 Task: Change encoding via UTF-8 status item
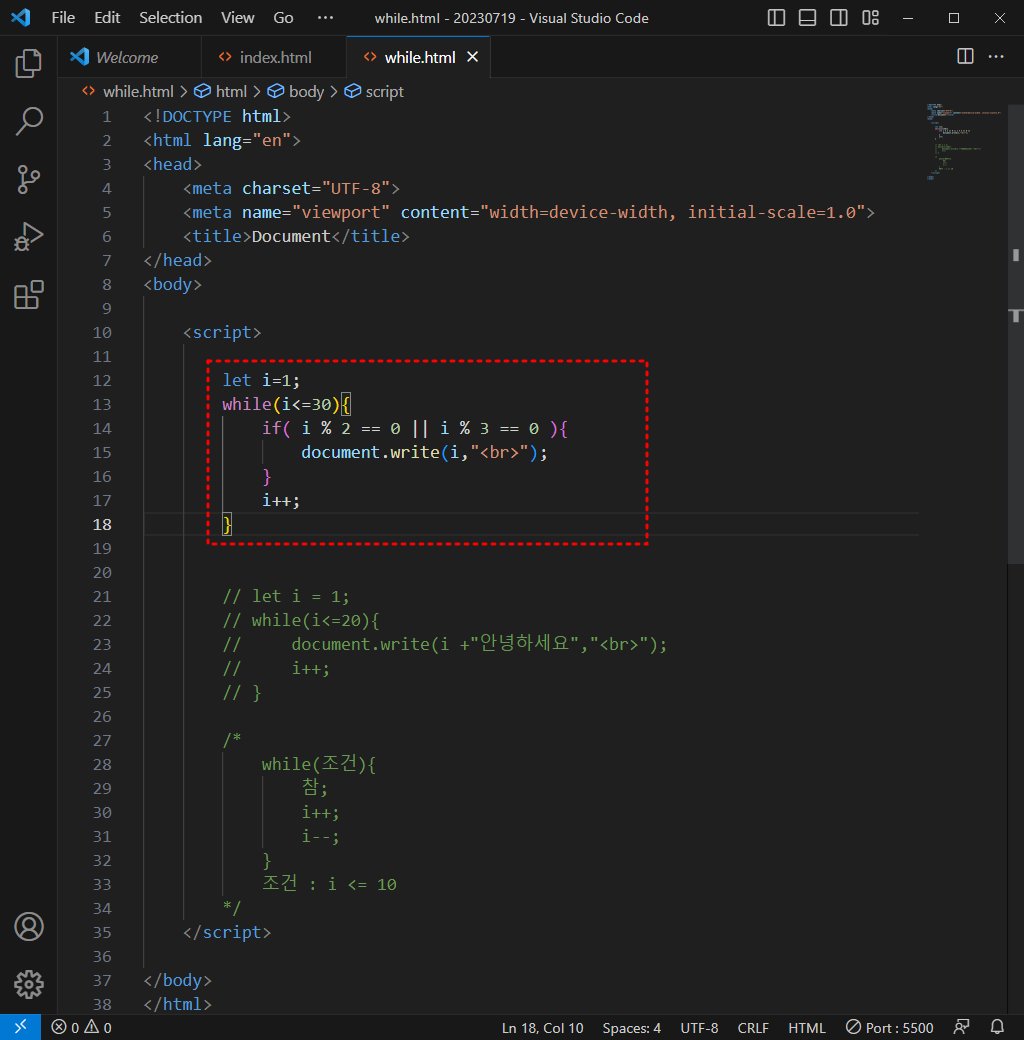pos(699,1027)
